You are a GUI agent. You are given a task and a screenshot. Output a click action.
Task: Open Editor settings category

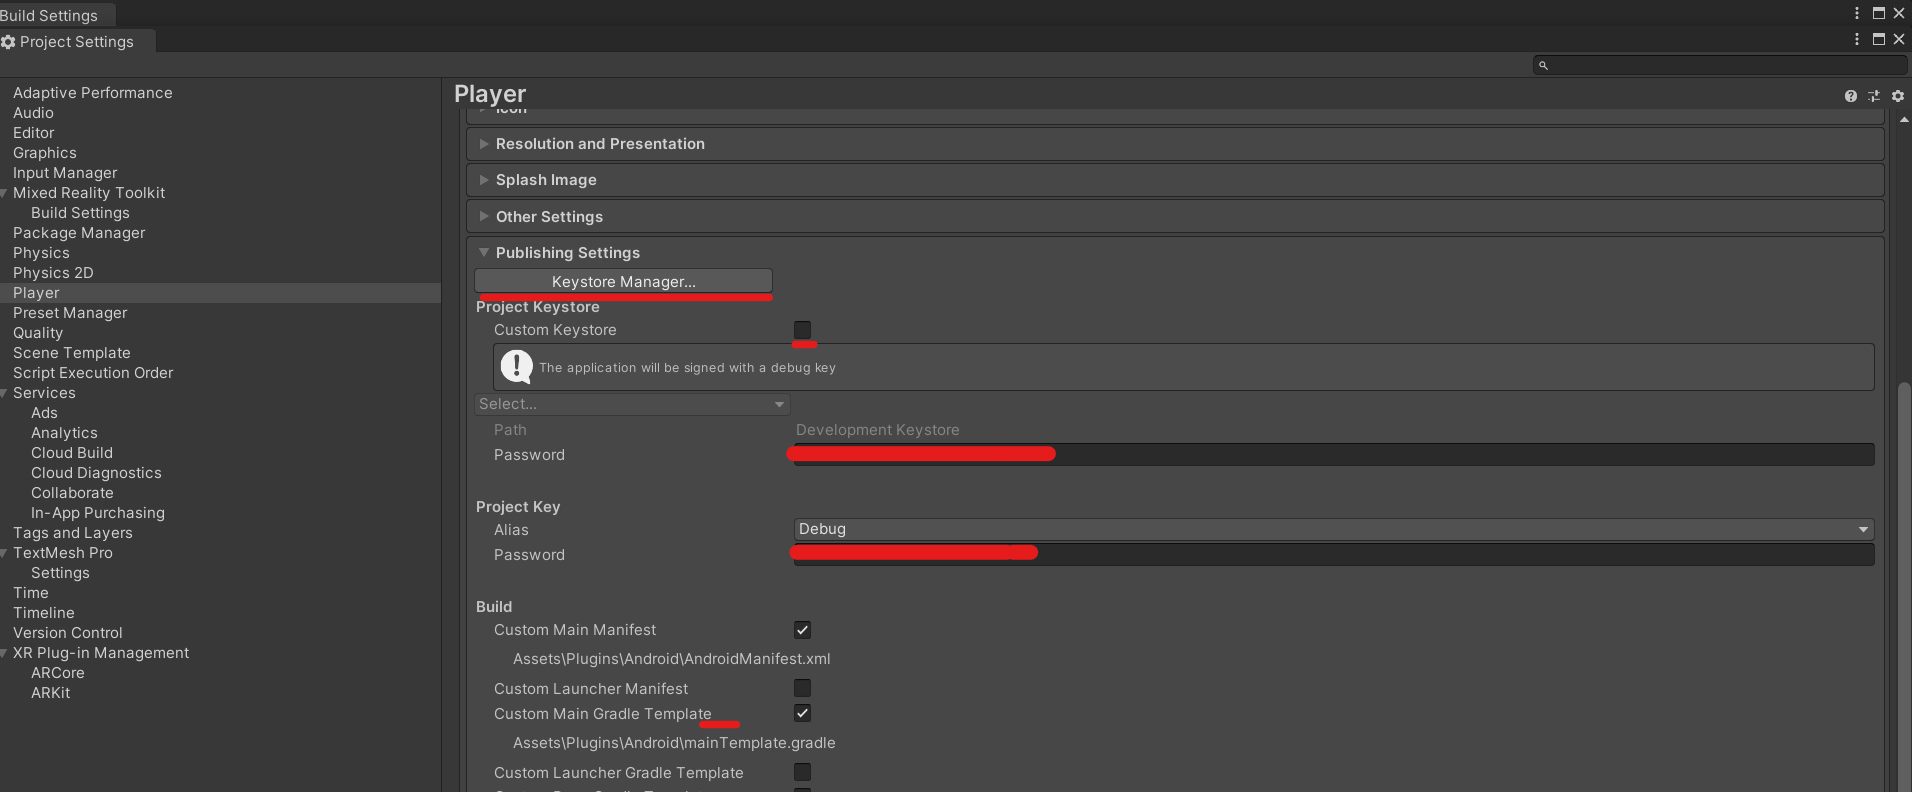[x=33, y=133]
